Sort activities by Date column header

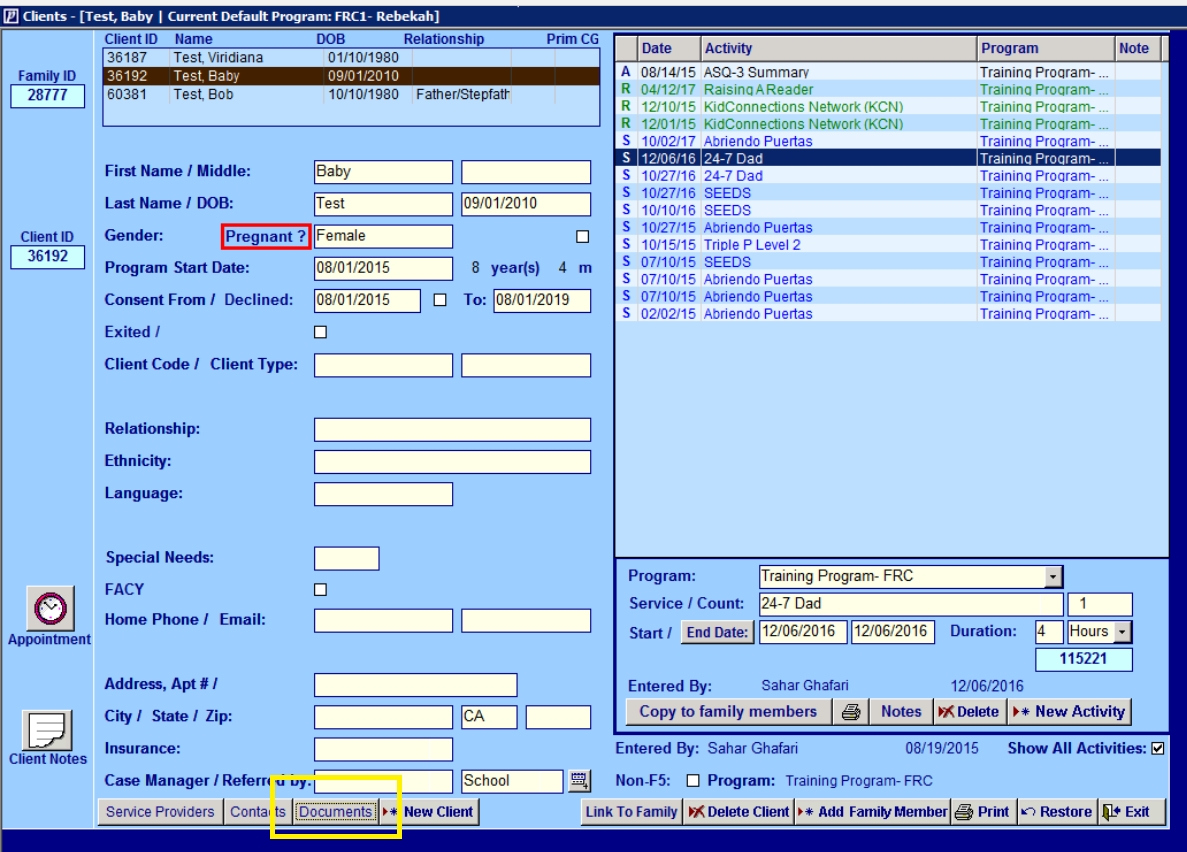point(668,48)
